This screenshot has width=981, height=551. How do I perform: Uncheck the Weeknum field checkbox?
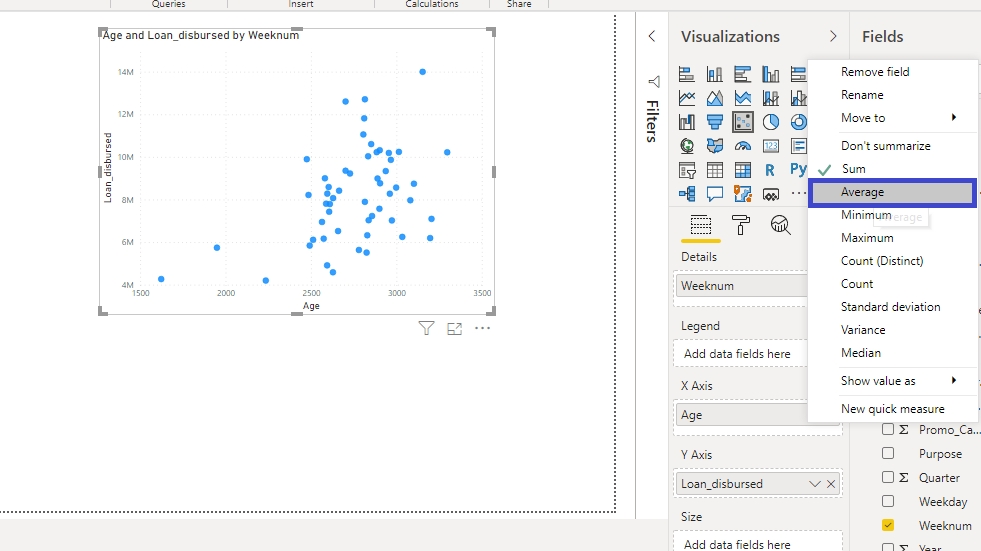click(888, 525)
